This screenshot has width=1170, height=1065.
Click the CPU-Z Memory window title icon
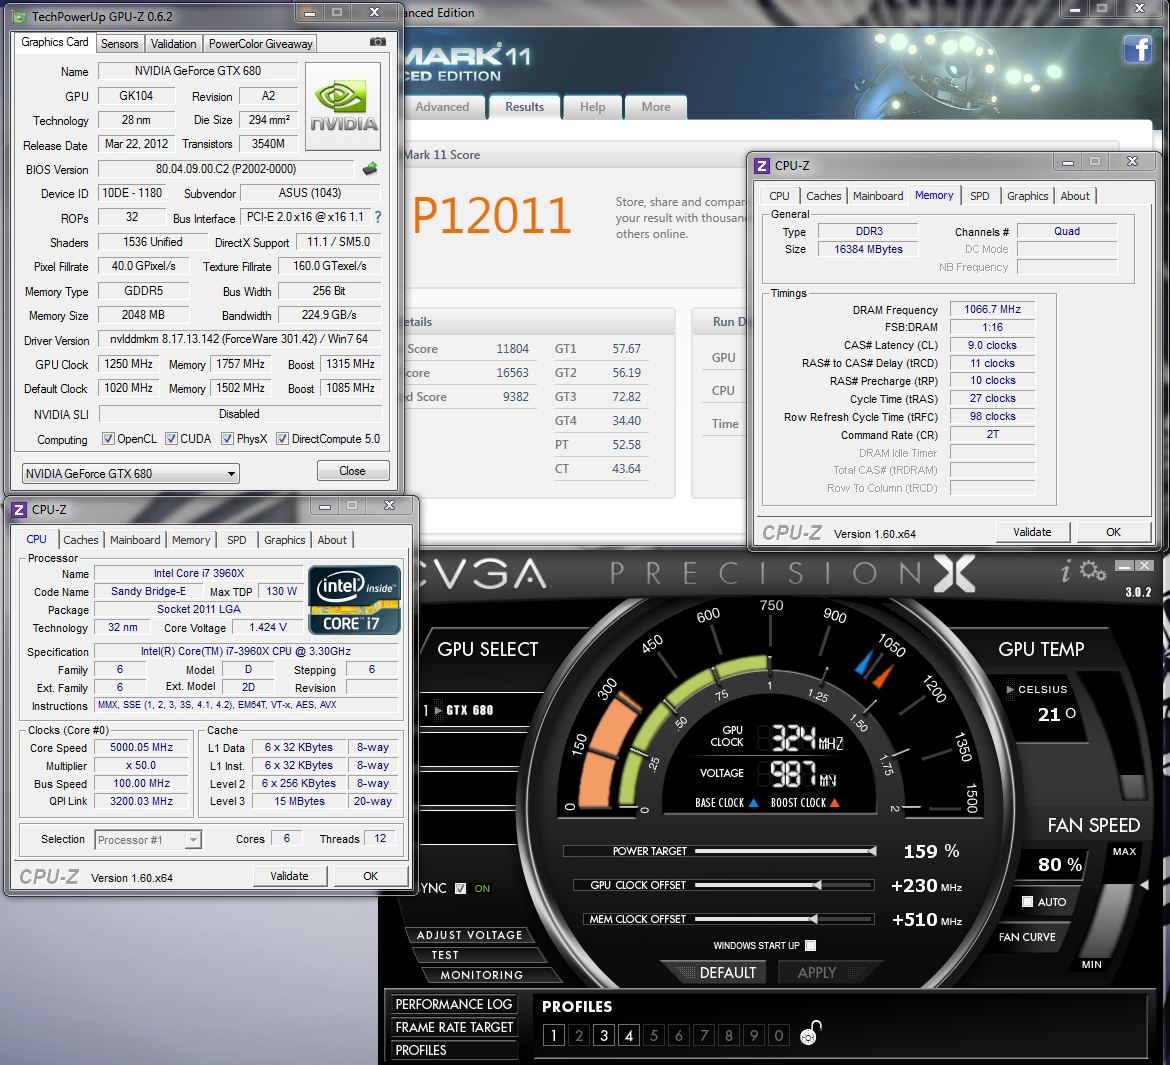pyautogui.click(x=761, y=165)
